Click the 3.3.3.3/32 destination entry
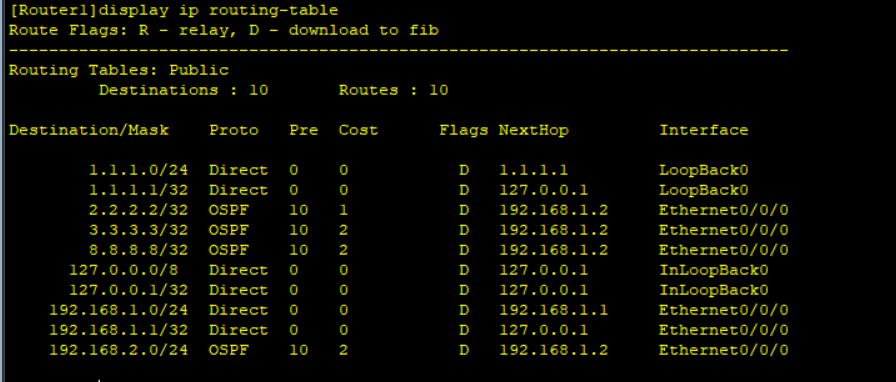The width and height of the screenshot is (896, 382). tap(139, 230)
